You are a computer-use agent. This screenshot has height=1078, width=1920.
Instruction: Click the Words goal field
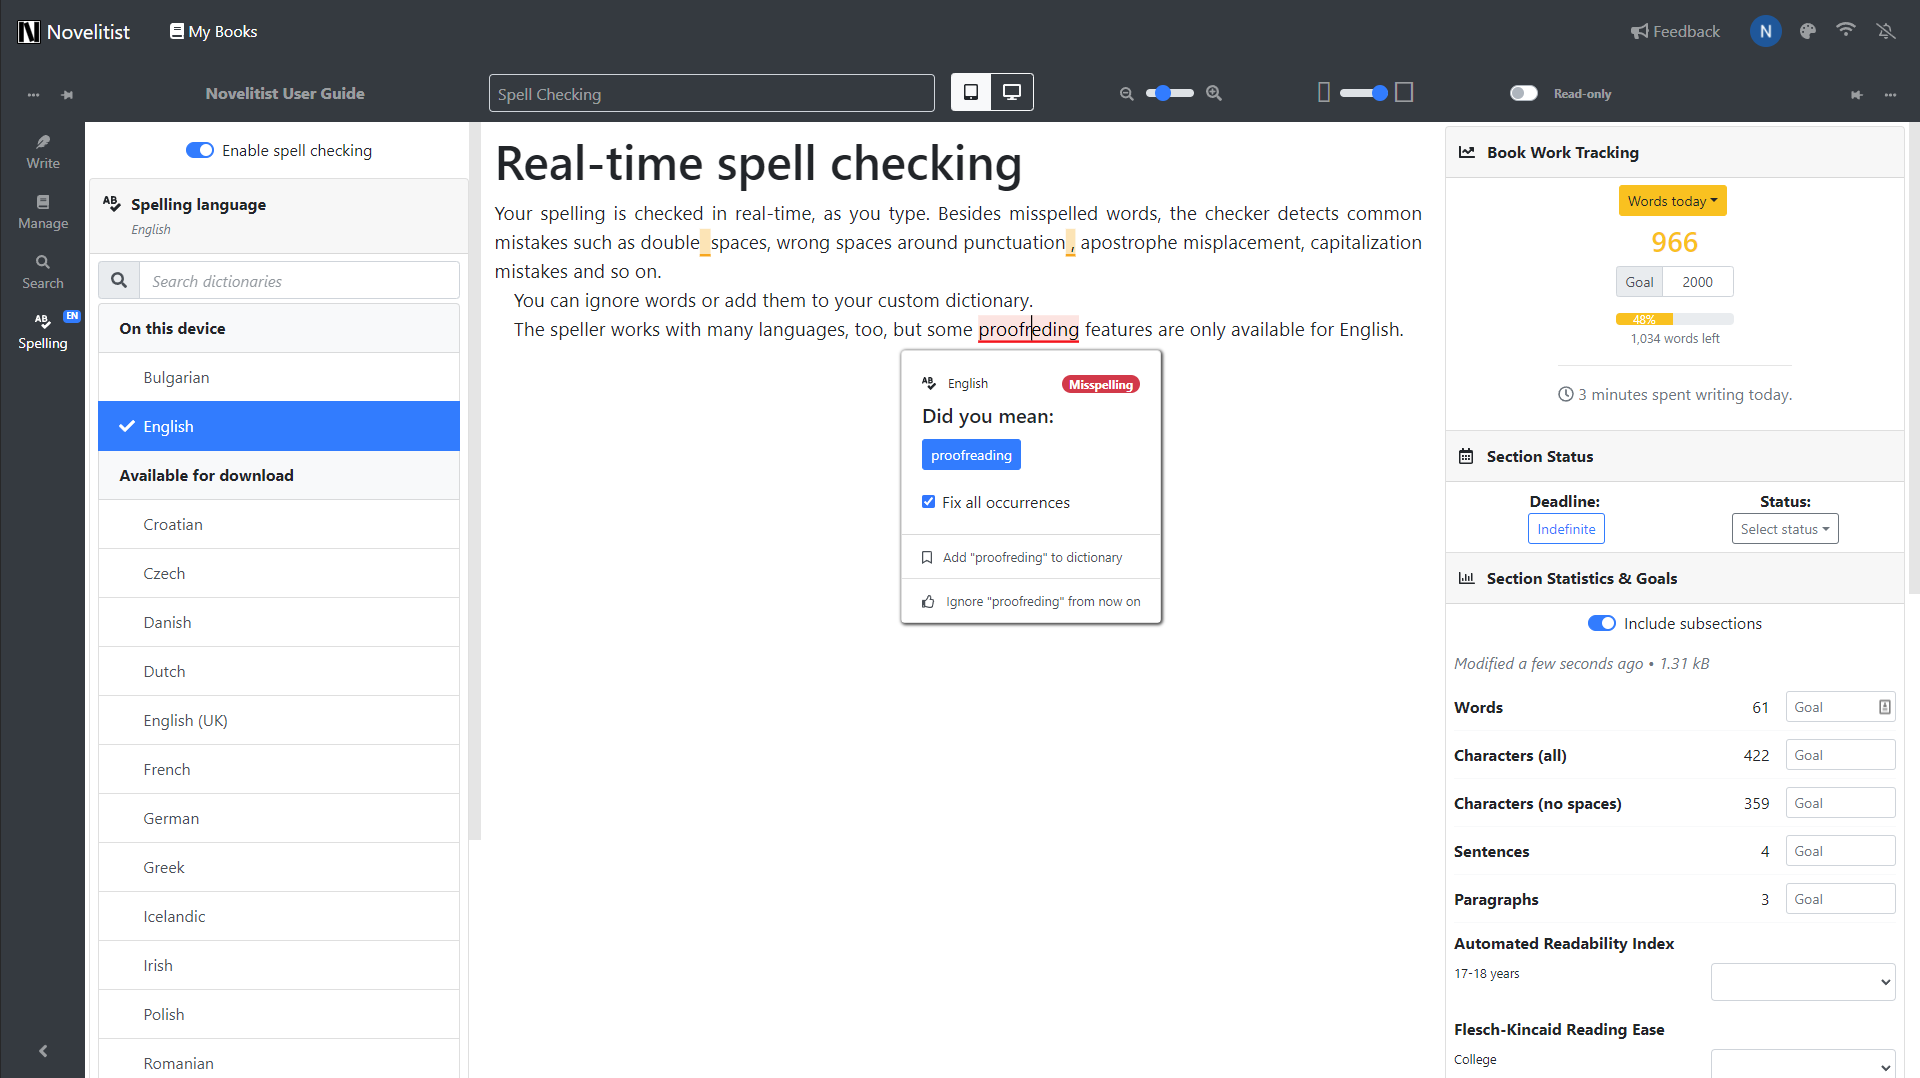tap(1840, 707)
